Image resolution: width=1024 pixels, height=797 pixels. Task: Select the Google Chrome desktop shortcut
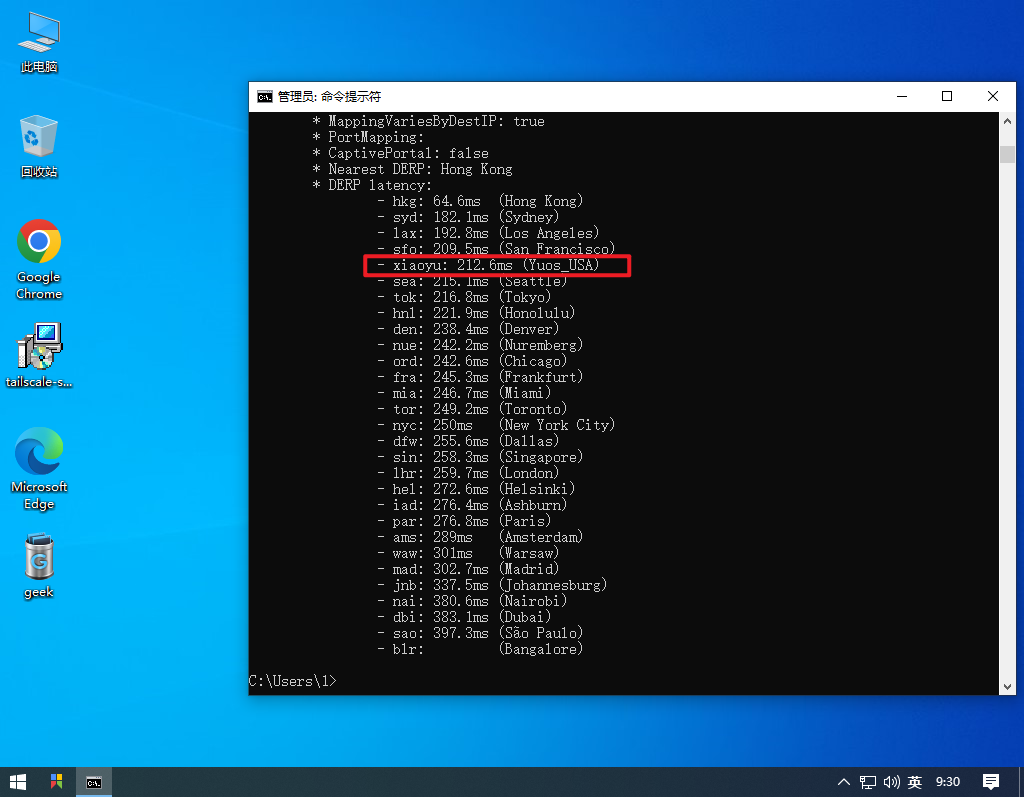tap(39, 260)
